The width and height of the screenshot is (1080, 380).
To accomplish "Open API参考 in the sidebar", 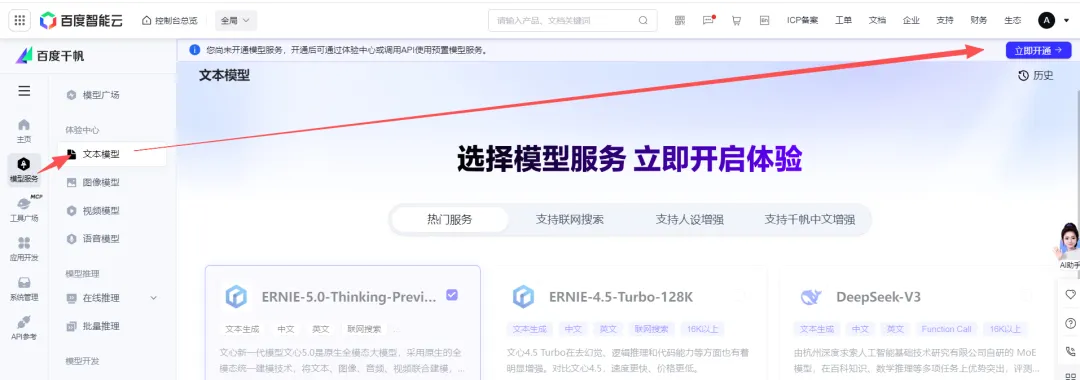I will point(24,328).
